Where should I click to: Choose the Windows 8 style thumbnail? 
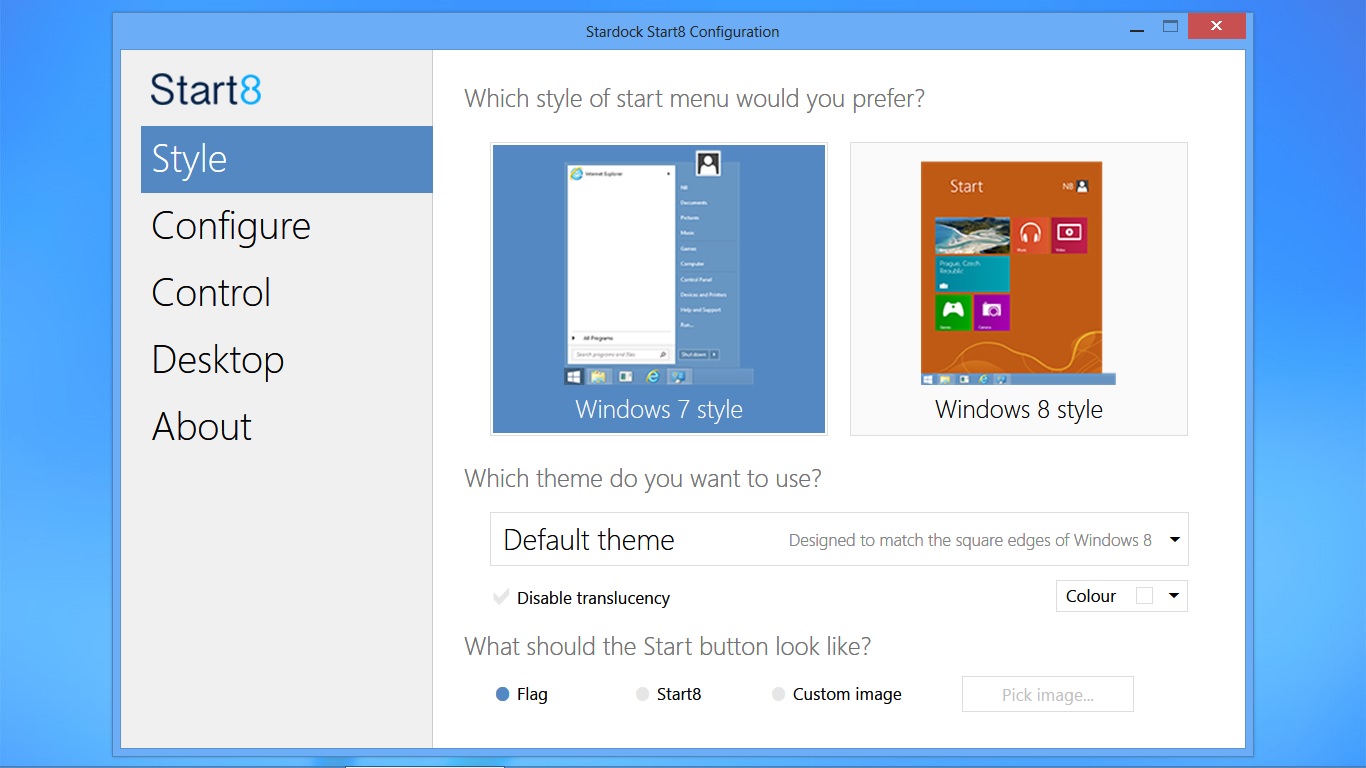(1018, 288)
